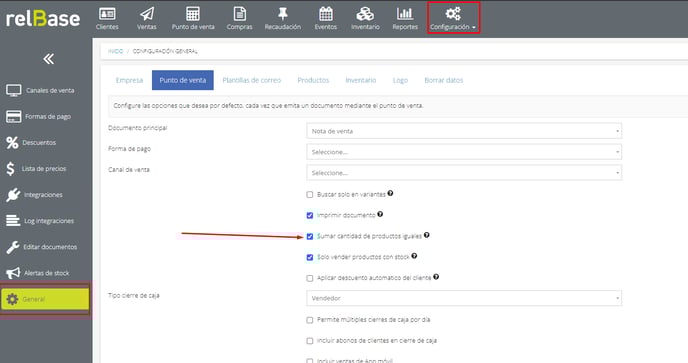This screenshot has width=688, height=363.
Task: Open Editar documentos wrench icon
Action: point(13,247)
